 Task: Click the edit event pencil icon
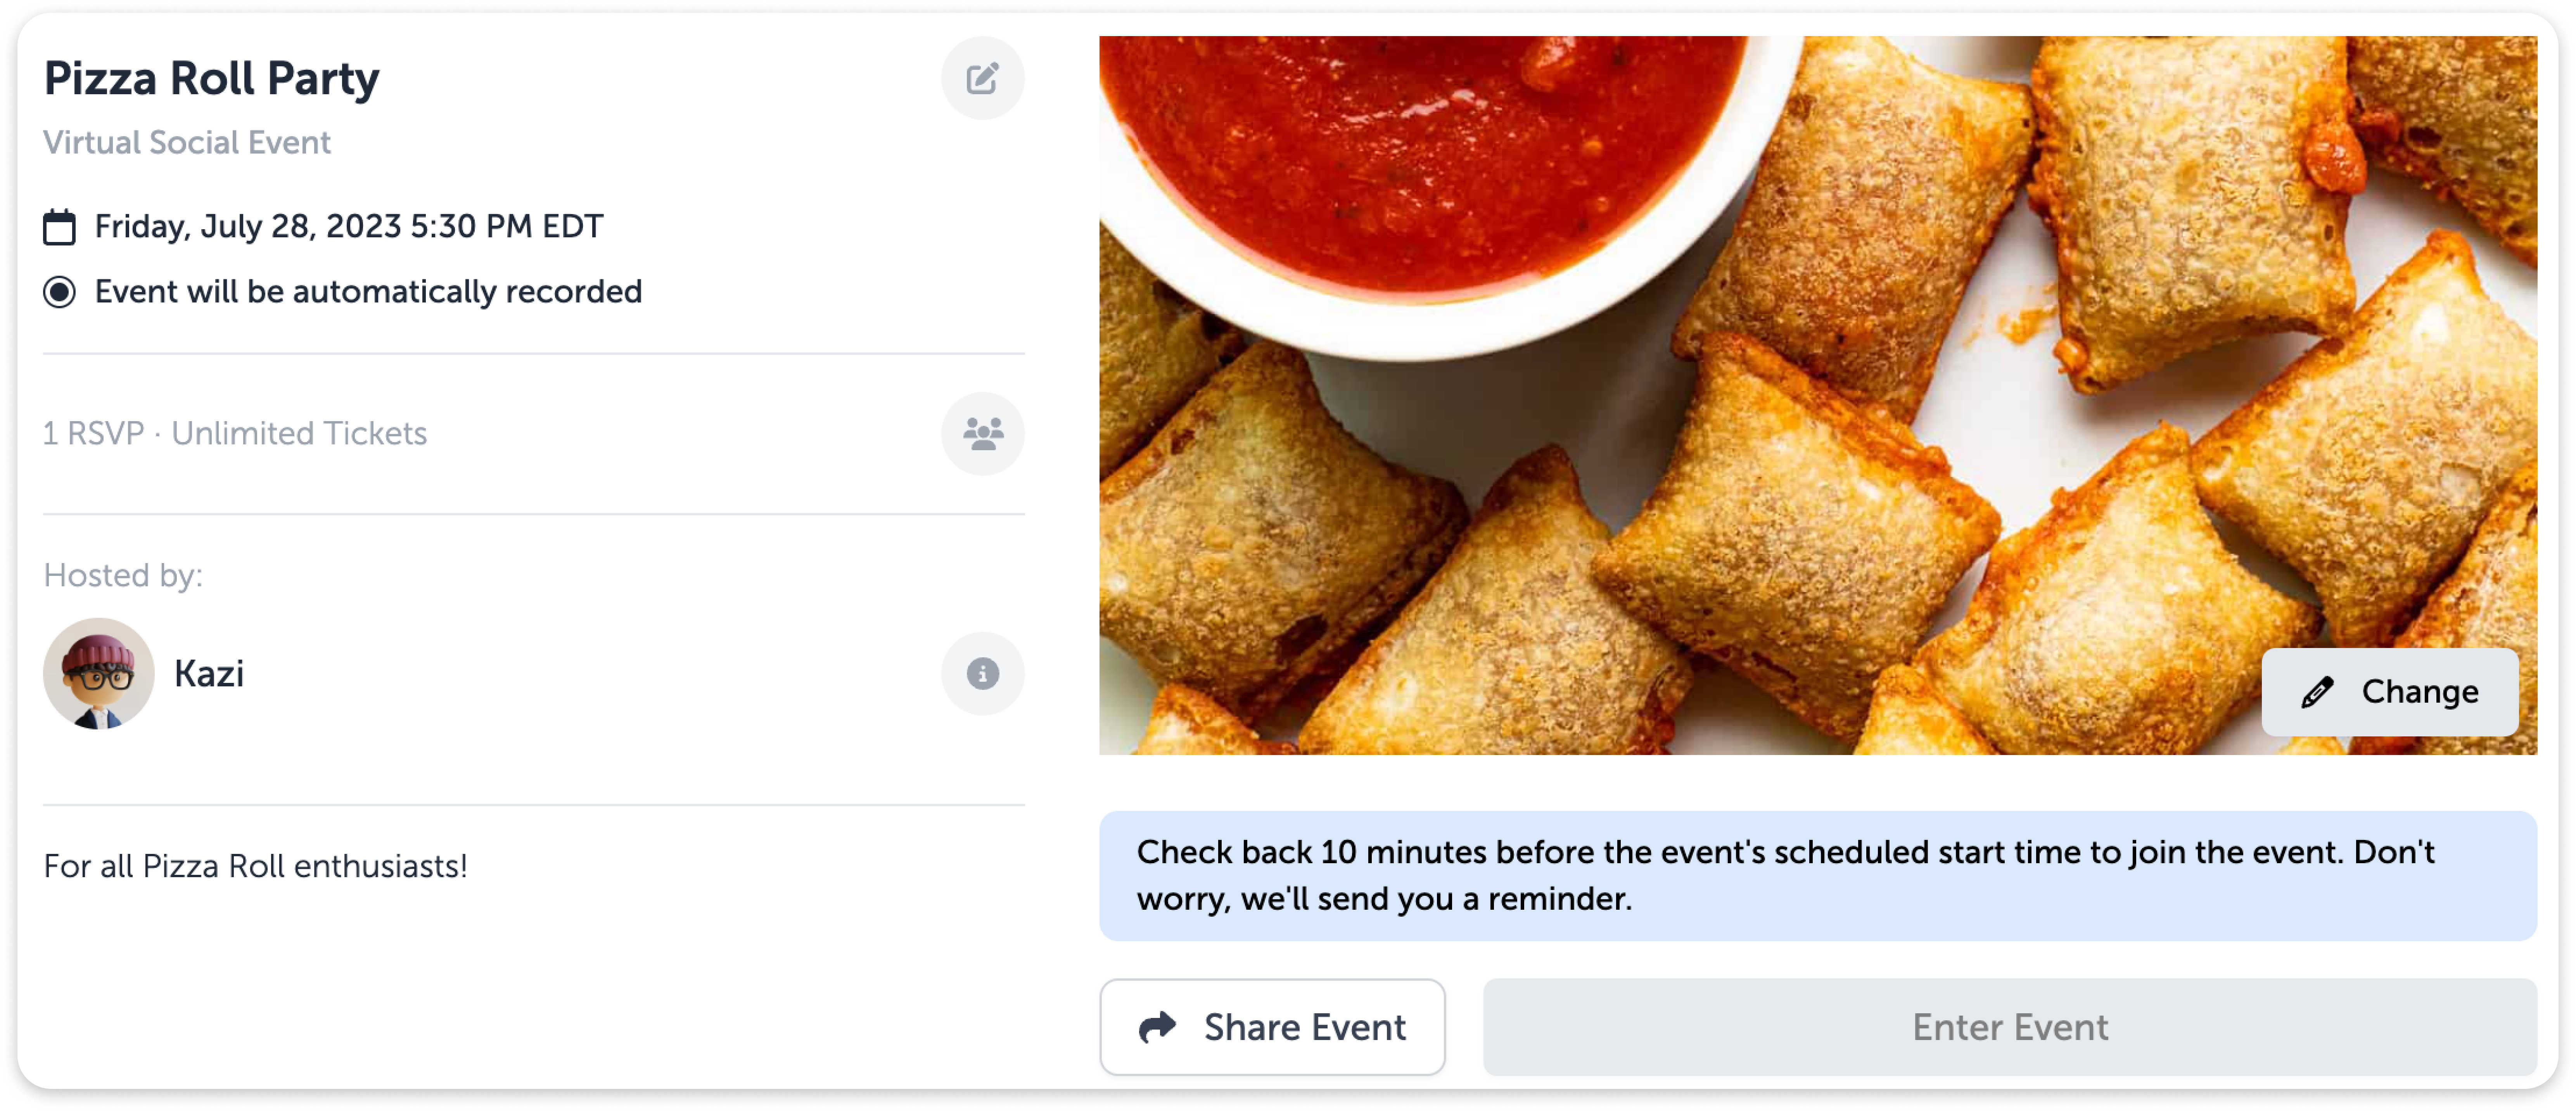(982, 78)
